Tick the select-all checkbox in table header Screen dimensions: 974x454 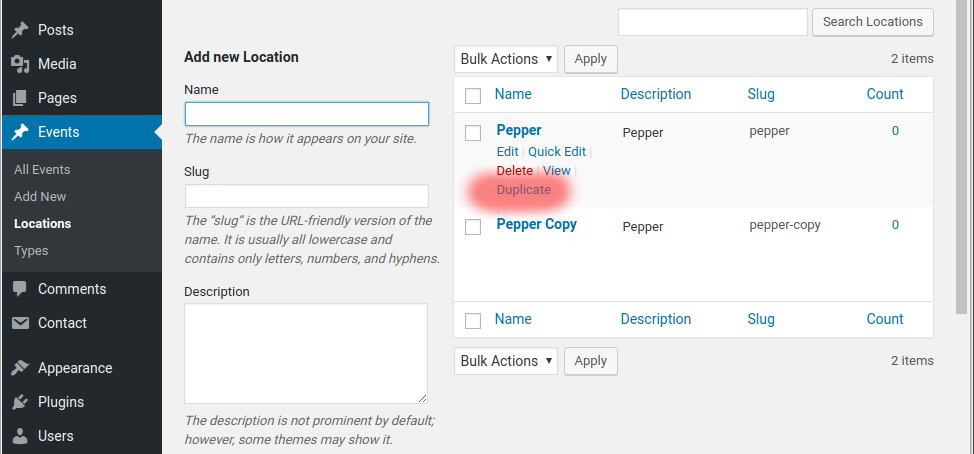[x=473, y=96]
